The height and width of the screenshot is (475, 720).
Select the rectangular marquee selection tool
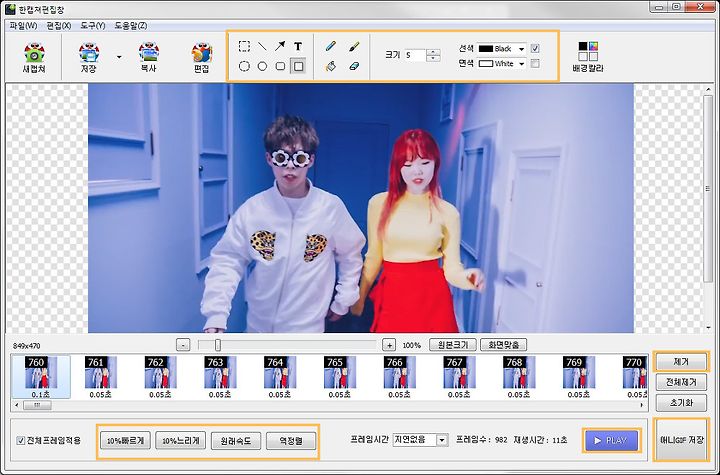click(244, 46)
